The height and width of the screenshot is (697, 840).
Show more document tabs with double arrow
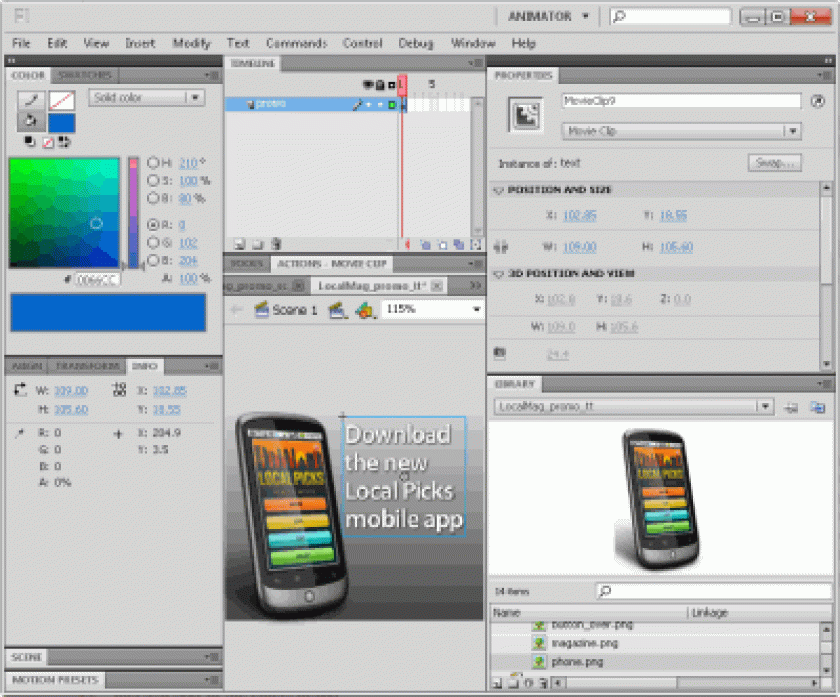coord(475,286)
